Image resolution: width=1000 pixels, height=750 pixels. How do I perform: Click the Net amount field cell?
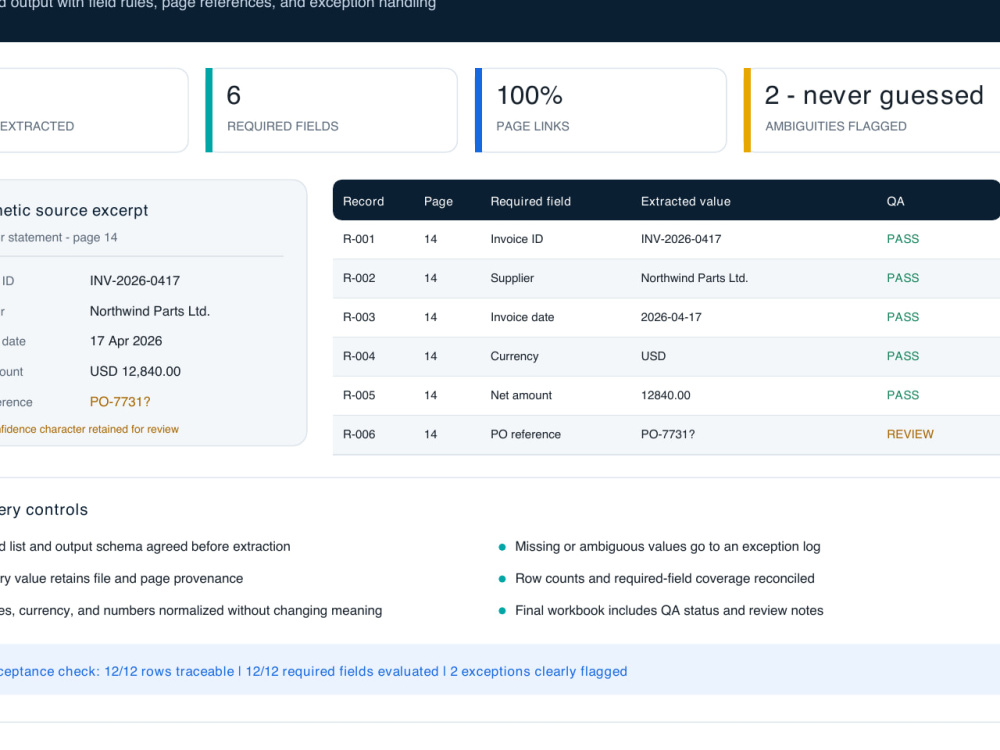click(x=521, y=395)
